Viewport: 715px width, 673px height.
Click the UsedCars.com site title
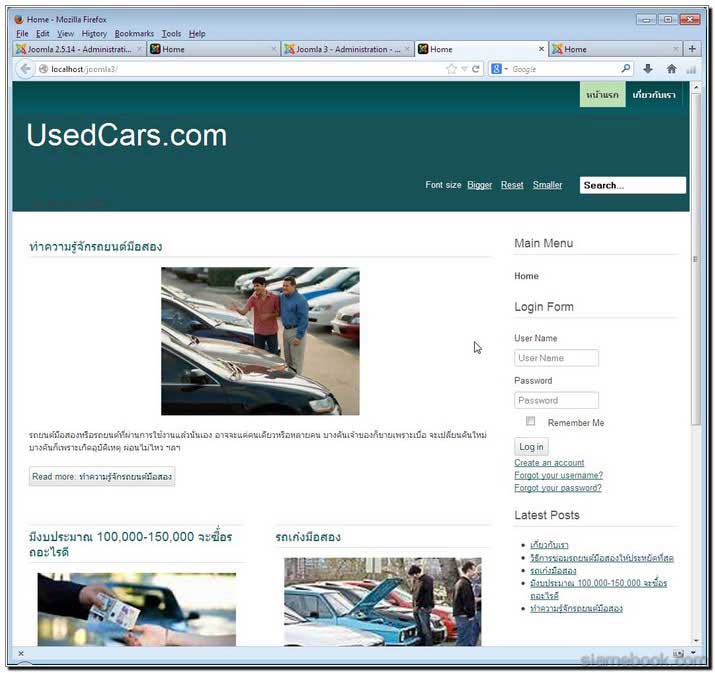point(126,135)
